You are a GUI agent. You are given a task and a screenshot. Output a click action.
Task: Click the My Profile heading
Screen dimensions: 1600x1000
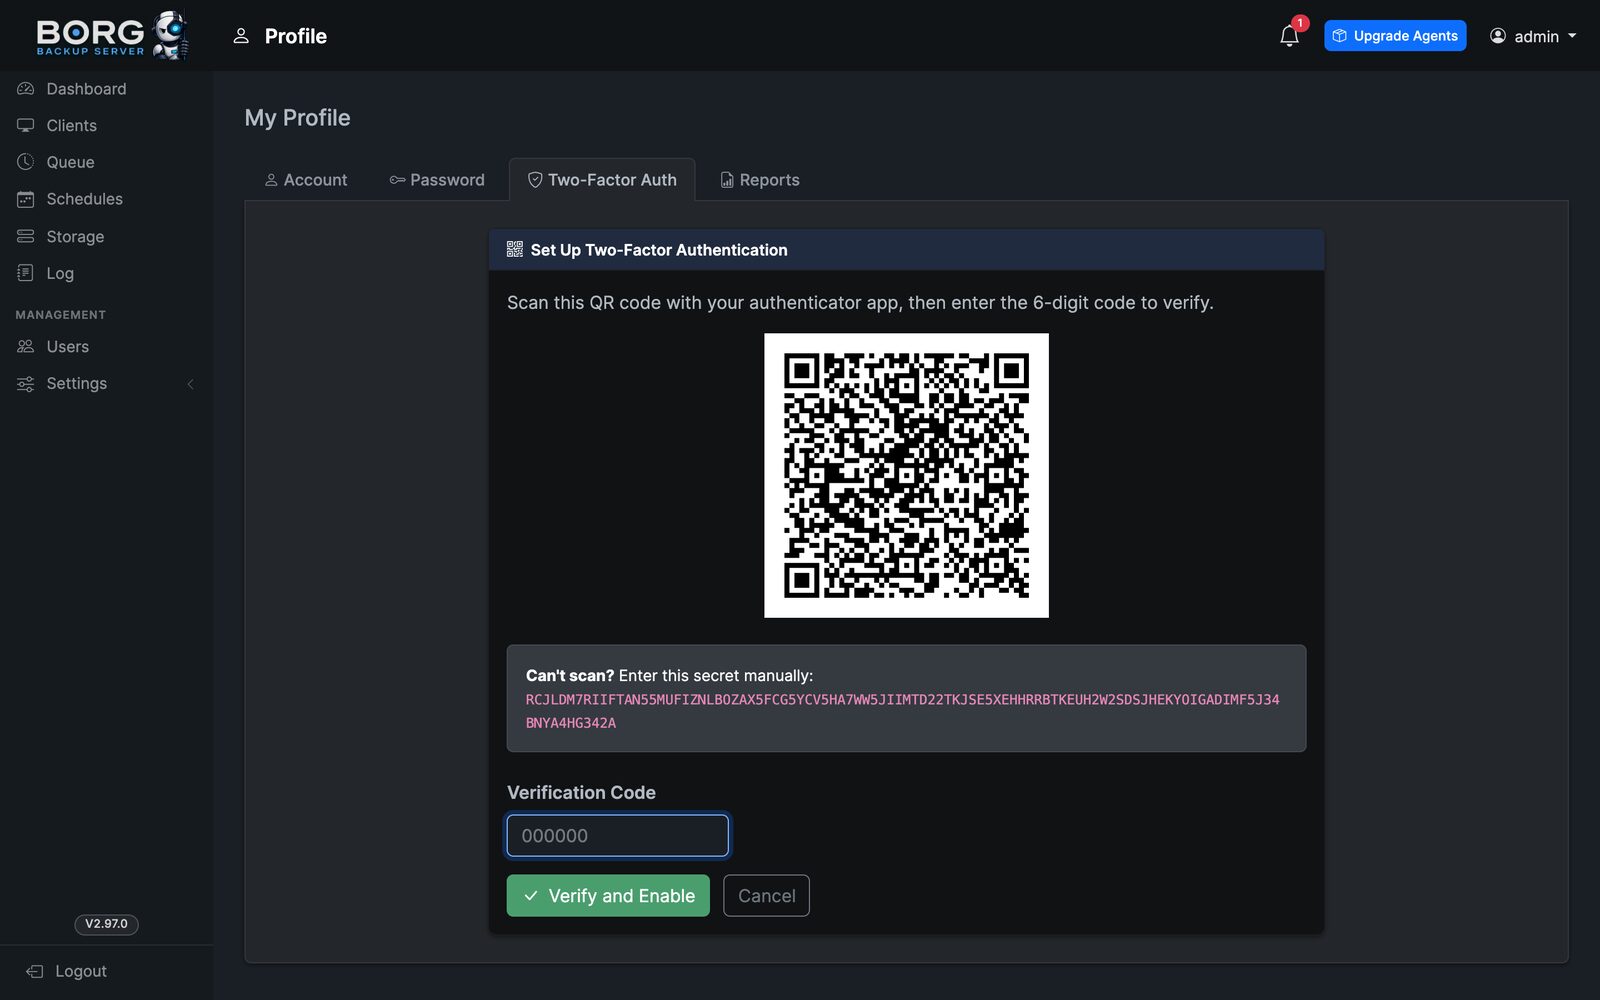(298, 118)
